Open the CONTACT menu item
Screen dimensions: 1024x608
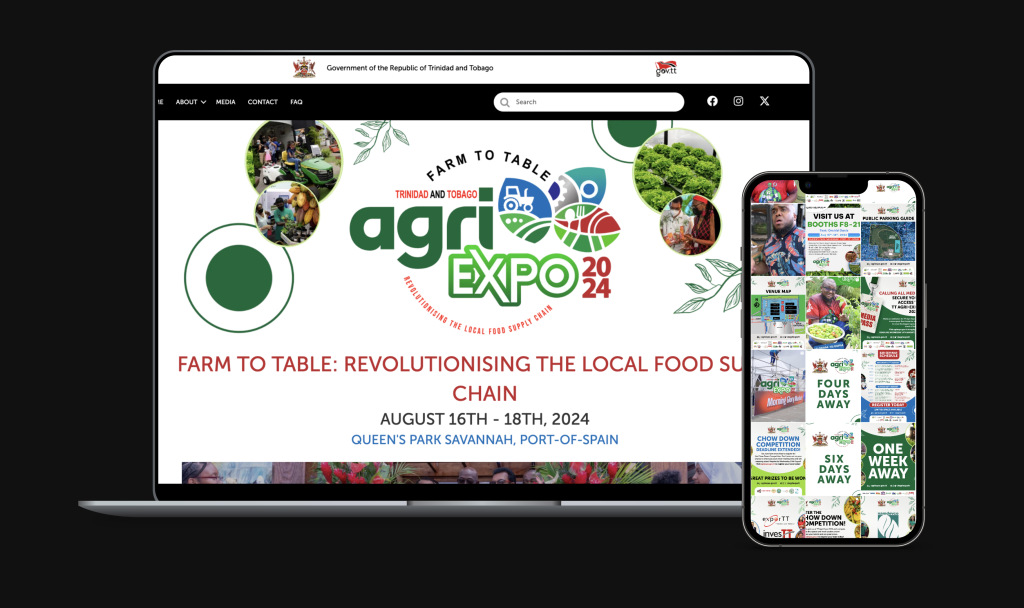pyautogui.click(x=263, y=102)
